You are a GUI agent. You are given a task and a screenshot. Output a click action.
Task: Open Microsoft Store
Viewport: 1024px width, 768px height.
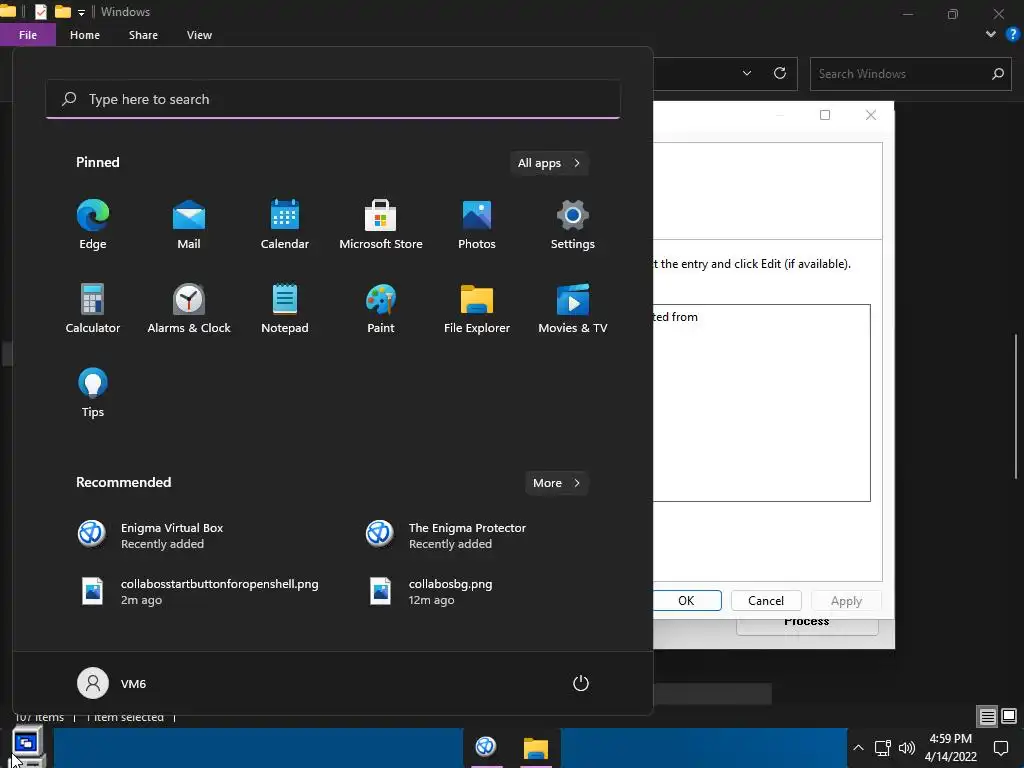381,225
